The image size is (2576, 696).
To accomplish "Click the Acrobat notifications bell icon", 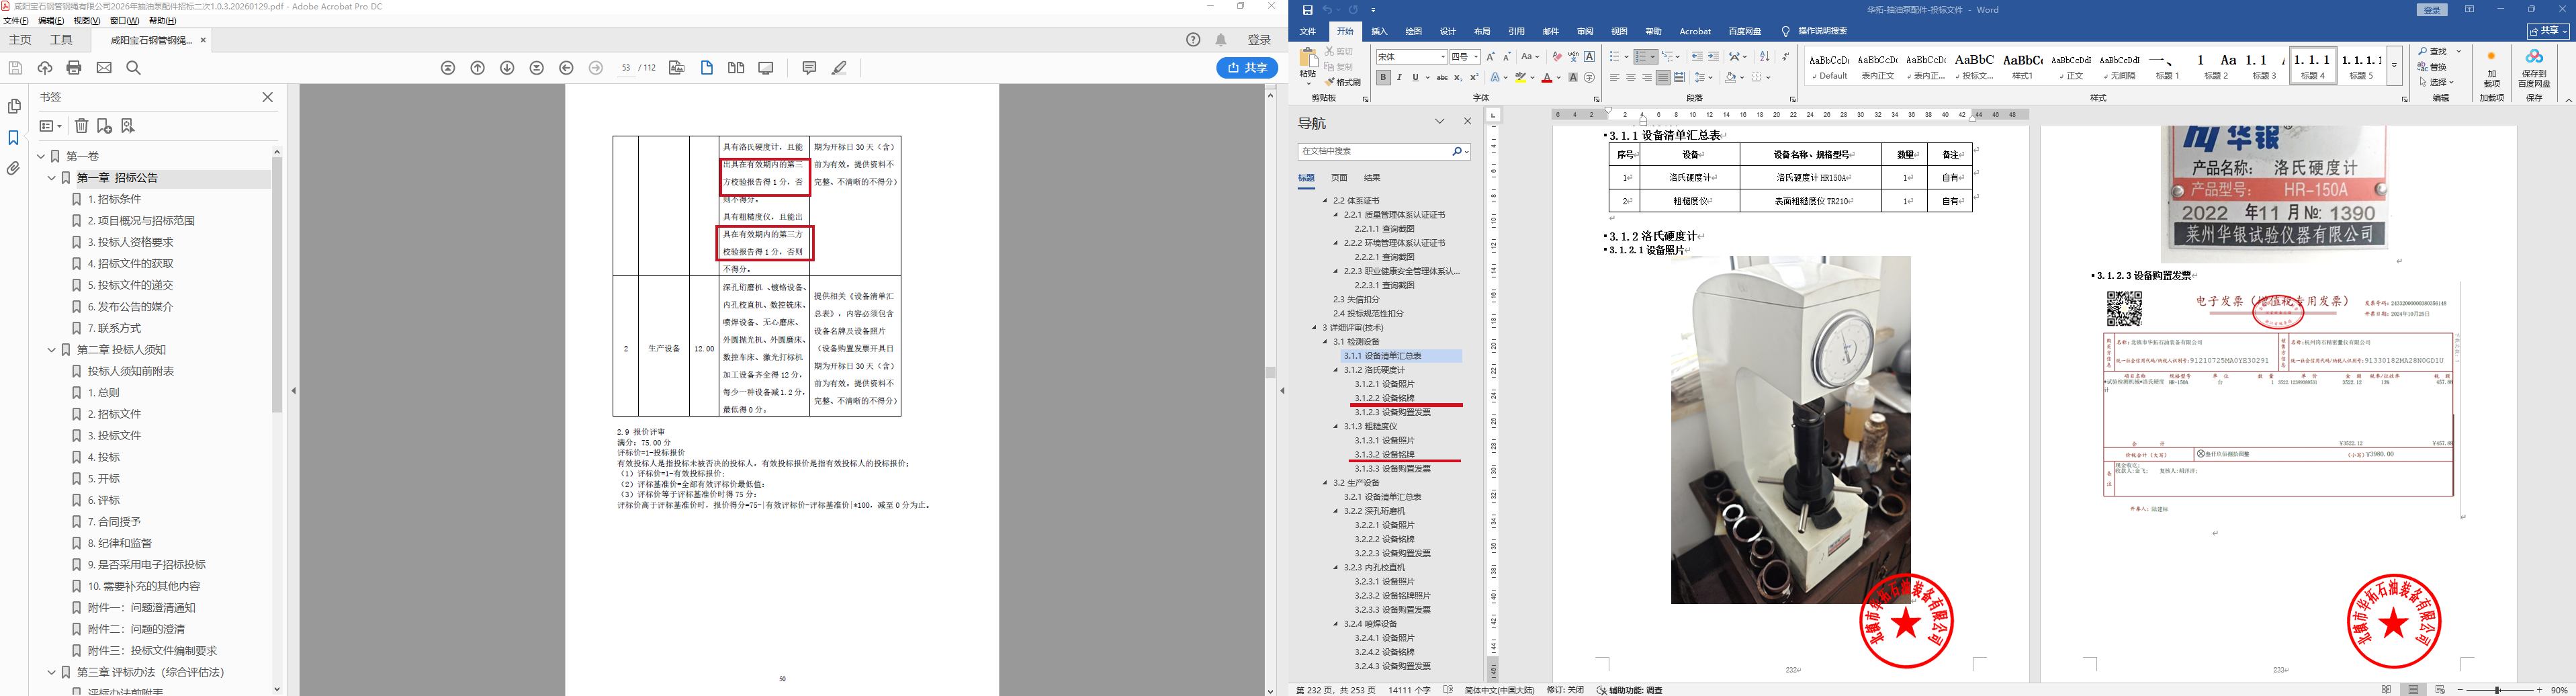I will coord(1221,40).
